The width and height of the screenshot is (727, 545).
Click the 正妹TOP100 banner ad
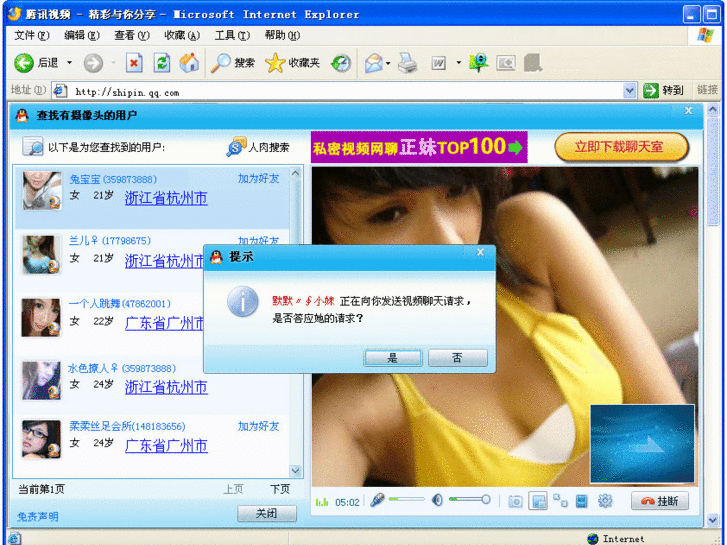tap(419, 147)
